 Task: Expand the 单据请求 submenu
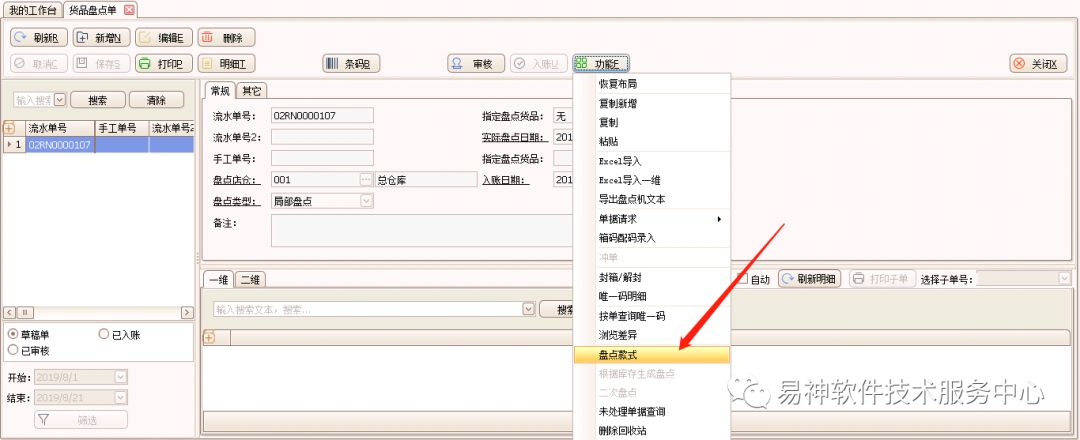click(651, 219)
